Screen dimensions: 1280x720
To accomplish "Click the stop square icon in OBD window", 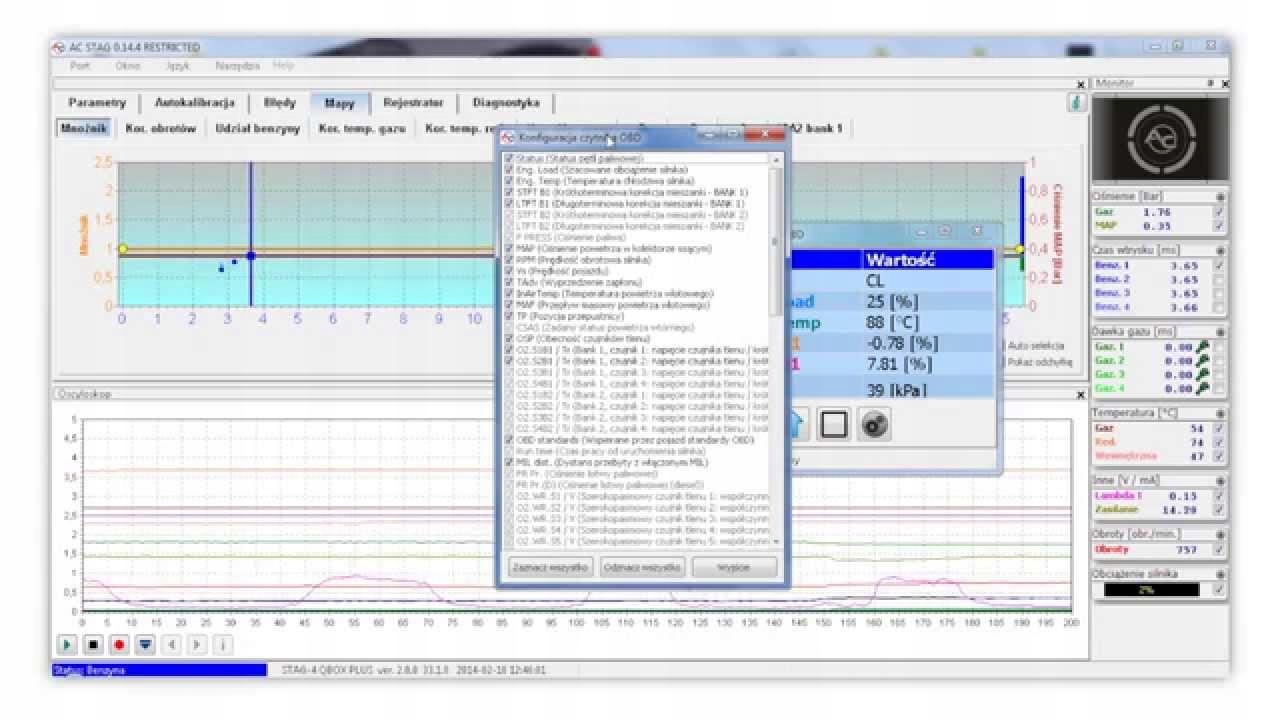I will click(833, 425).
